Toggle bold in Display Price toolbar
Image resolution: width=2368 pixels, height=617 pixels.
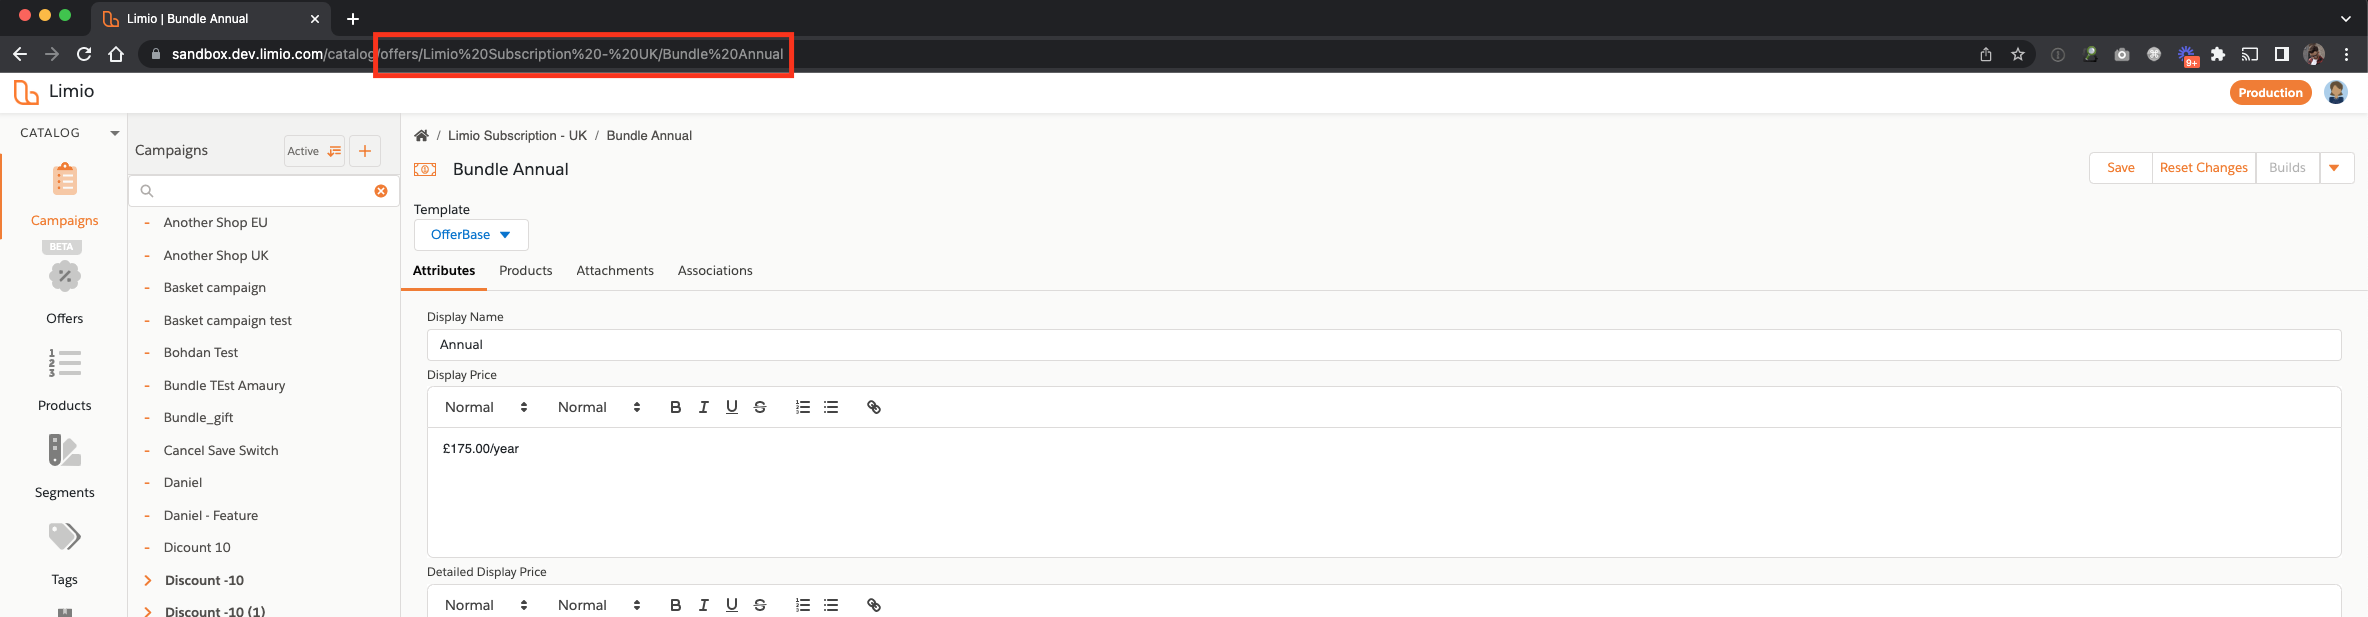click(x=676, y=407)
